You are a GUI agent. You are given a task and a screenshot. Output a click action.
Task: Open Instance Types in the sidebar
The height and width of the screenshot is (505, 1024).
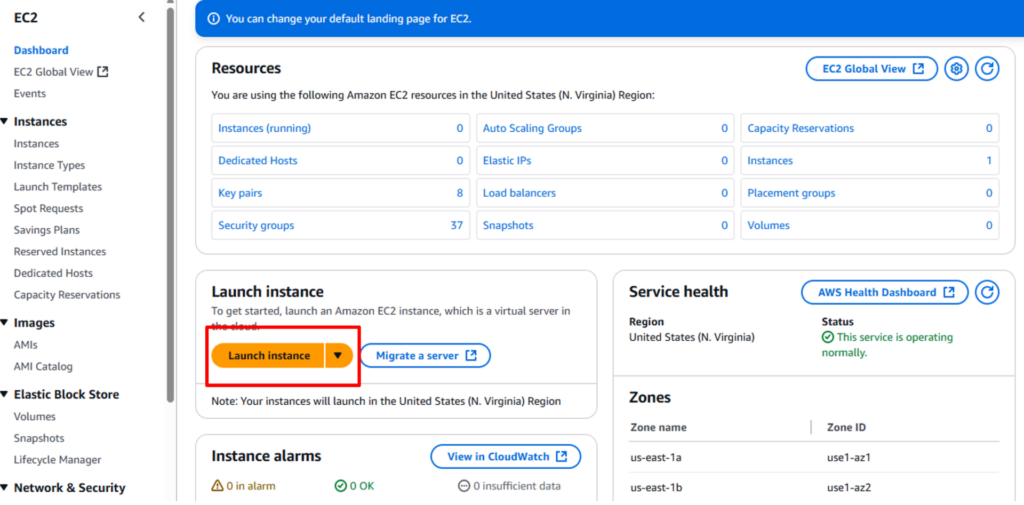[50, 165]
